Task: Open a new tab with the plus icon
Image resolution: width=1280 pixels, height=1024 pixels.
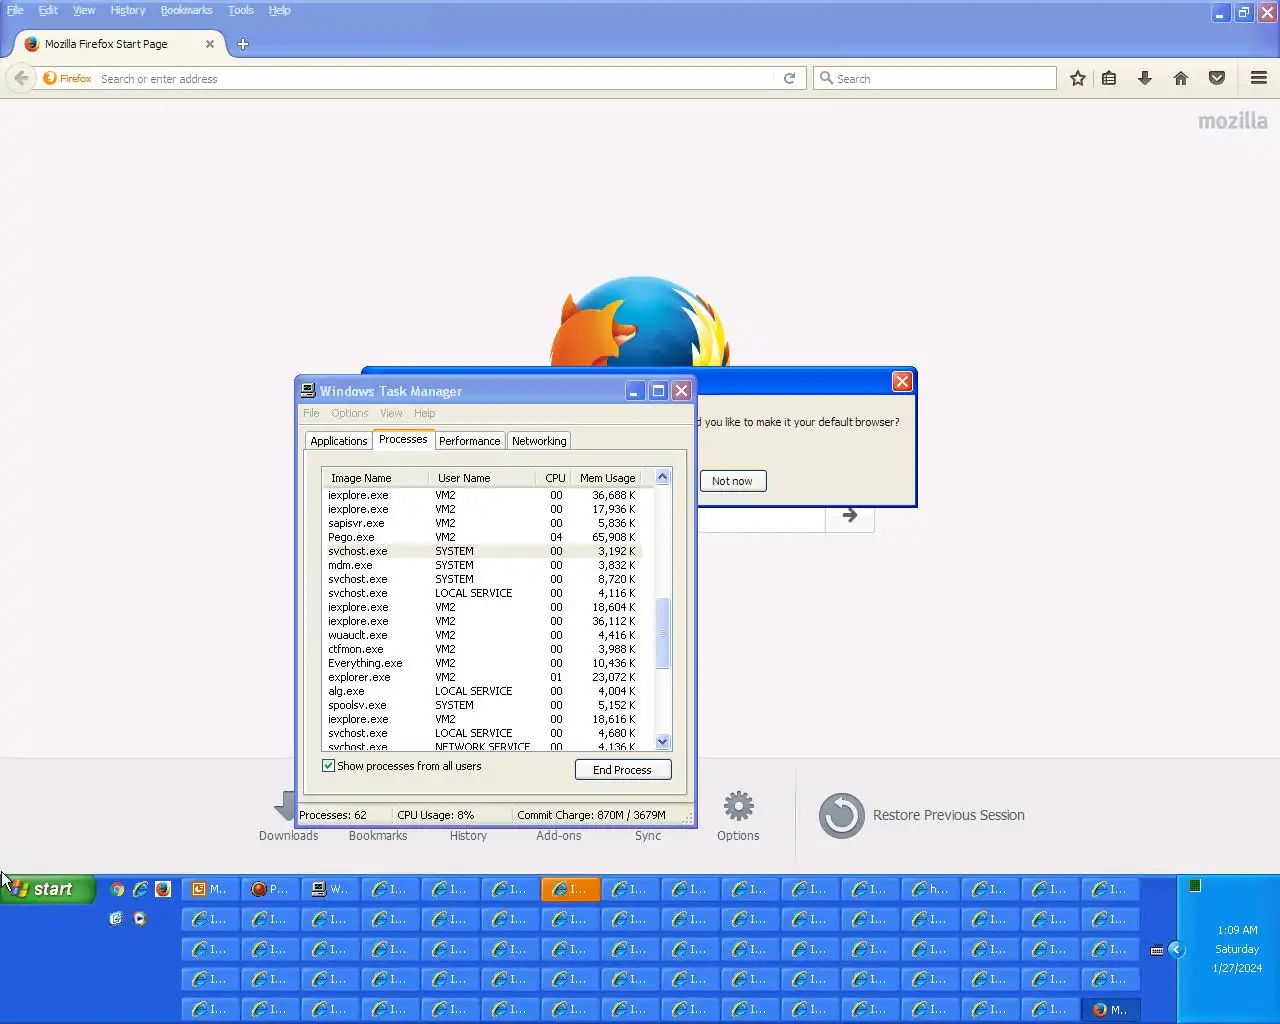Action: [243, 44]
